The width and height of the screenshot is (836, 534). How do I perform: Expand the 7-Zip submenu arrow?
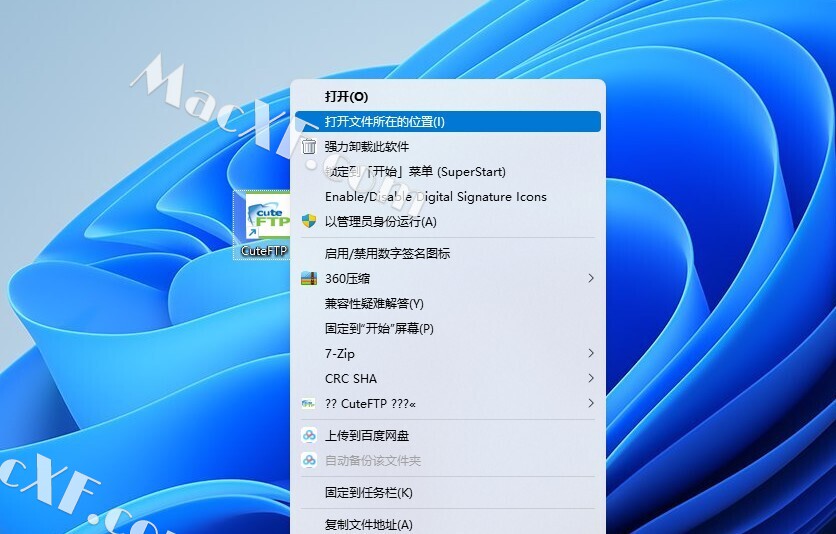[x=590, y=353]
